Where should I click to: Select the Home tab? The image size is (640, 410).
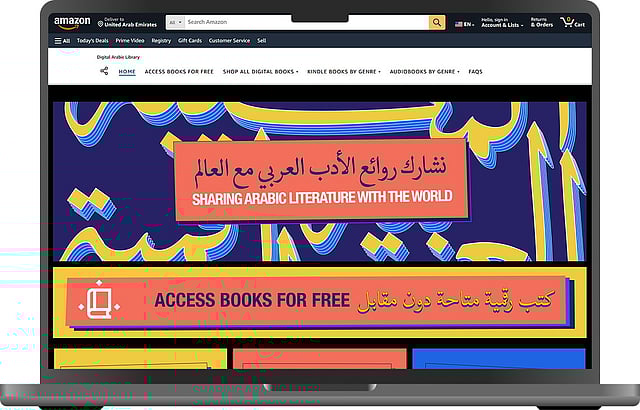(x=127, y=72)
